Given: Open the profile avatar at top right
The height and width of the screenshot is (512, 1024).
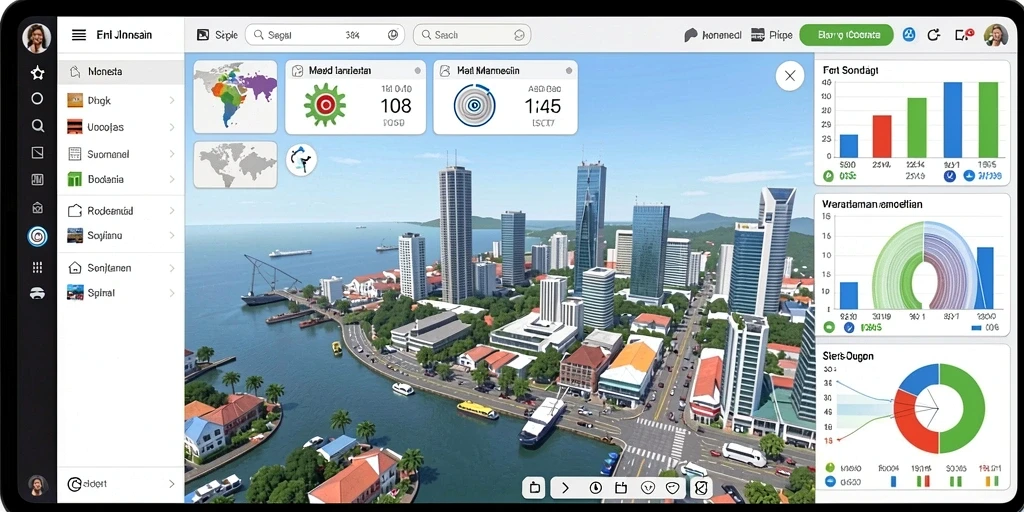Looking at the screenshot, I should [996, 35].
